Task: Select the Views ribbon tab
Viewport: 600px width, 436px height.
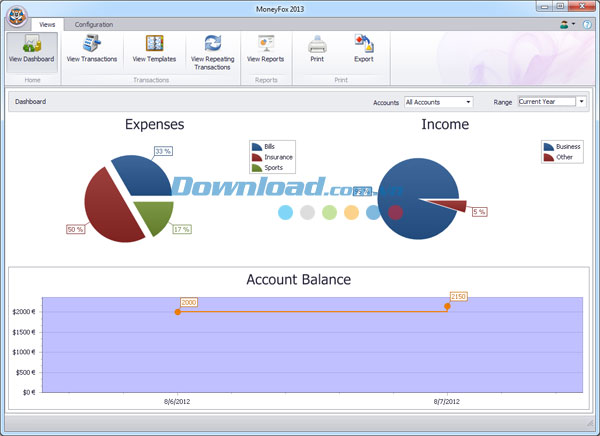Action: (x=47, y=23)
